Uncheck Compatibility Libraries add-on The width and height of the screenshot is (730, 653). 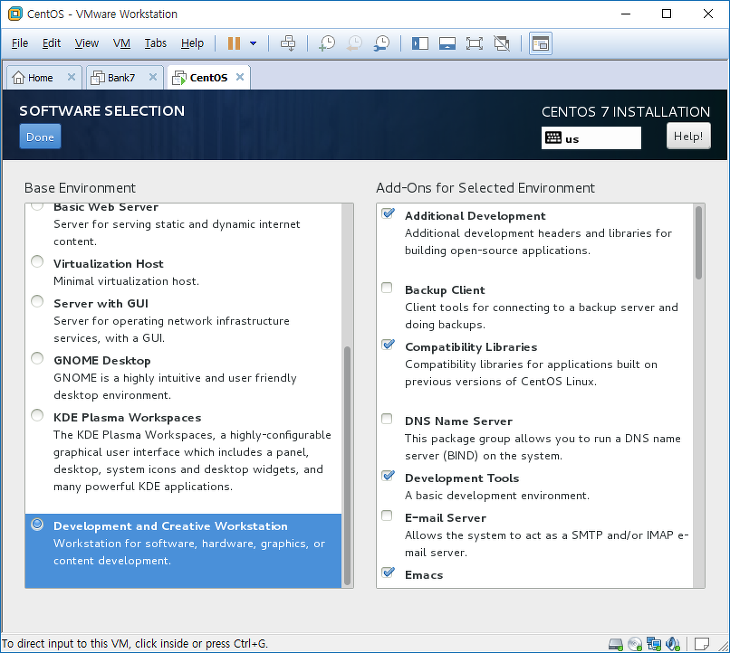[x=387, y=344]
